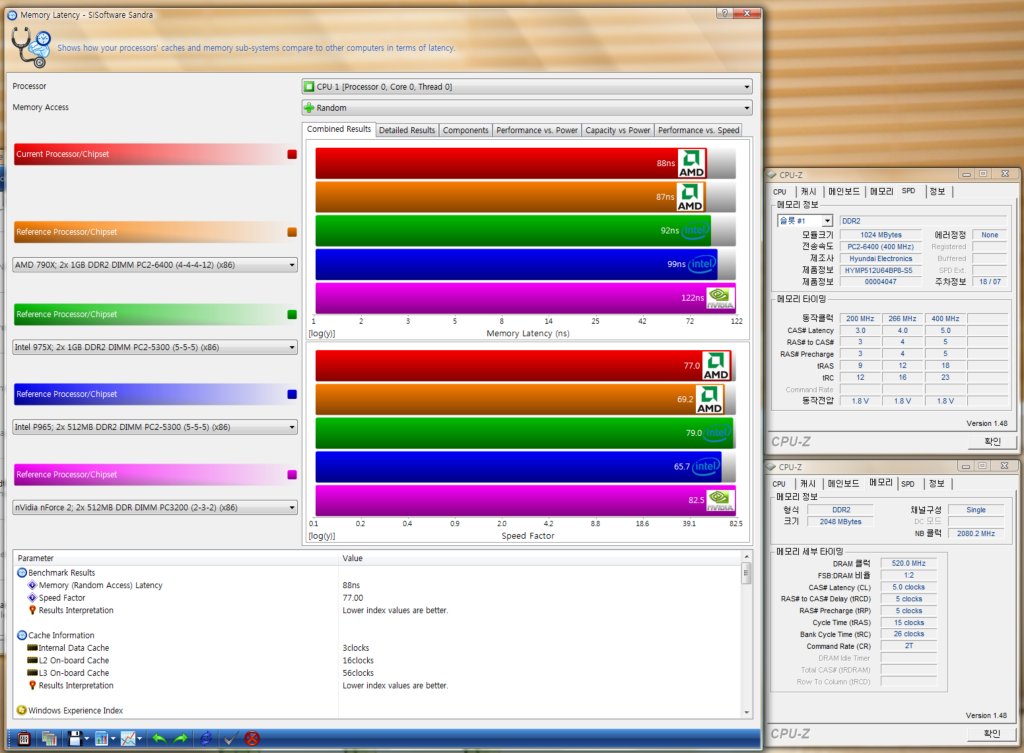Screen dimensions: 1024x753
Task: Click the bar chart icon in the toolbar
Action: click(101, 739)
